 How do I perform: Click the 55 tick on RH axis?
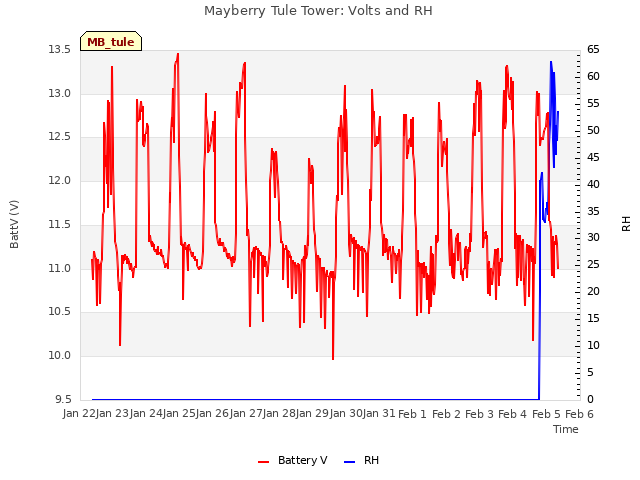[593, 104]
